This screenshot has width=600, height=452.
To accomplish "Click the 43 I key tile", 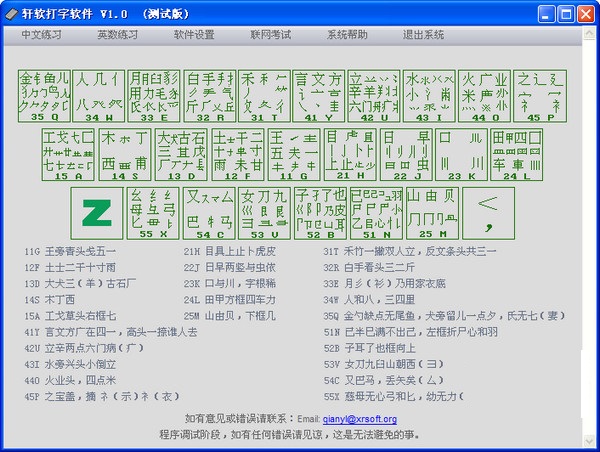I will tap(429, 96).
